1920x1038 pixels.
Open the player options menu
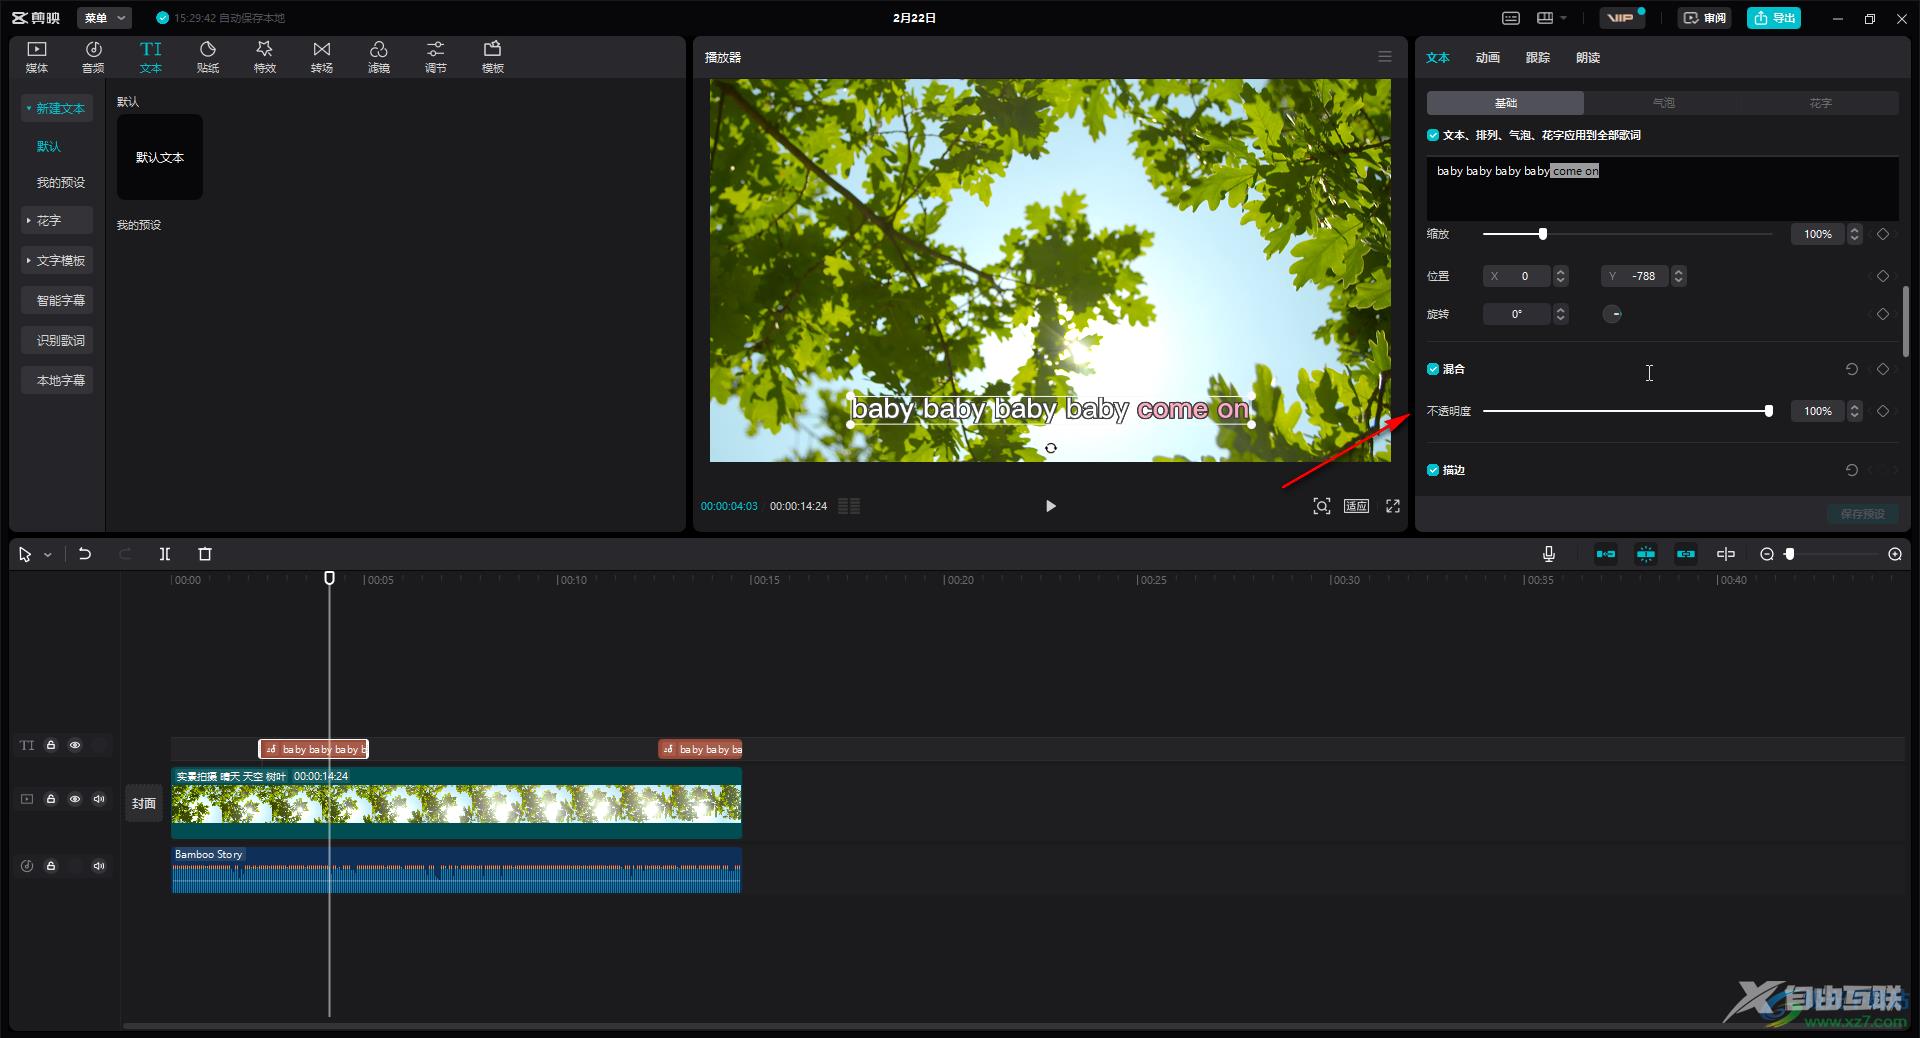coord(1385,57)
